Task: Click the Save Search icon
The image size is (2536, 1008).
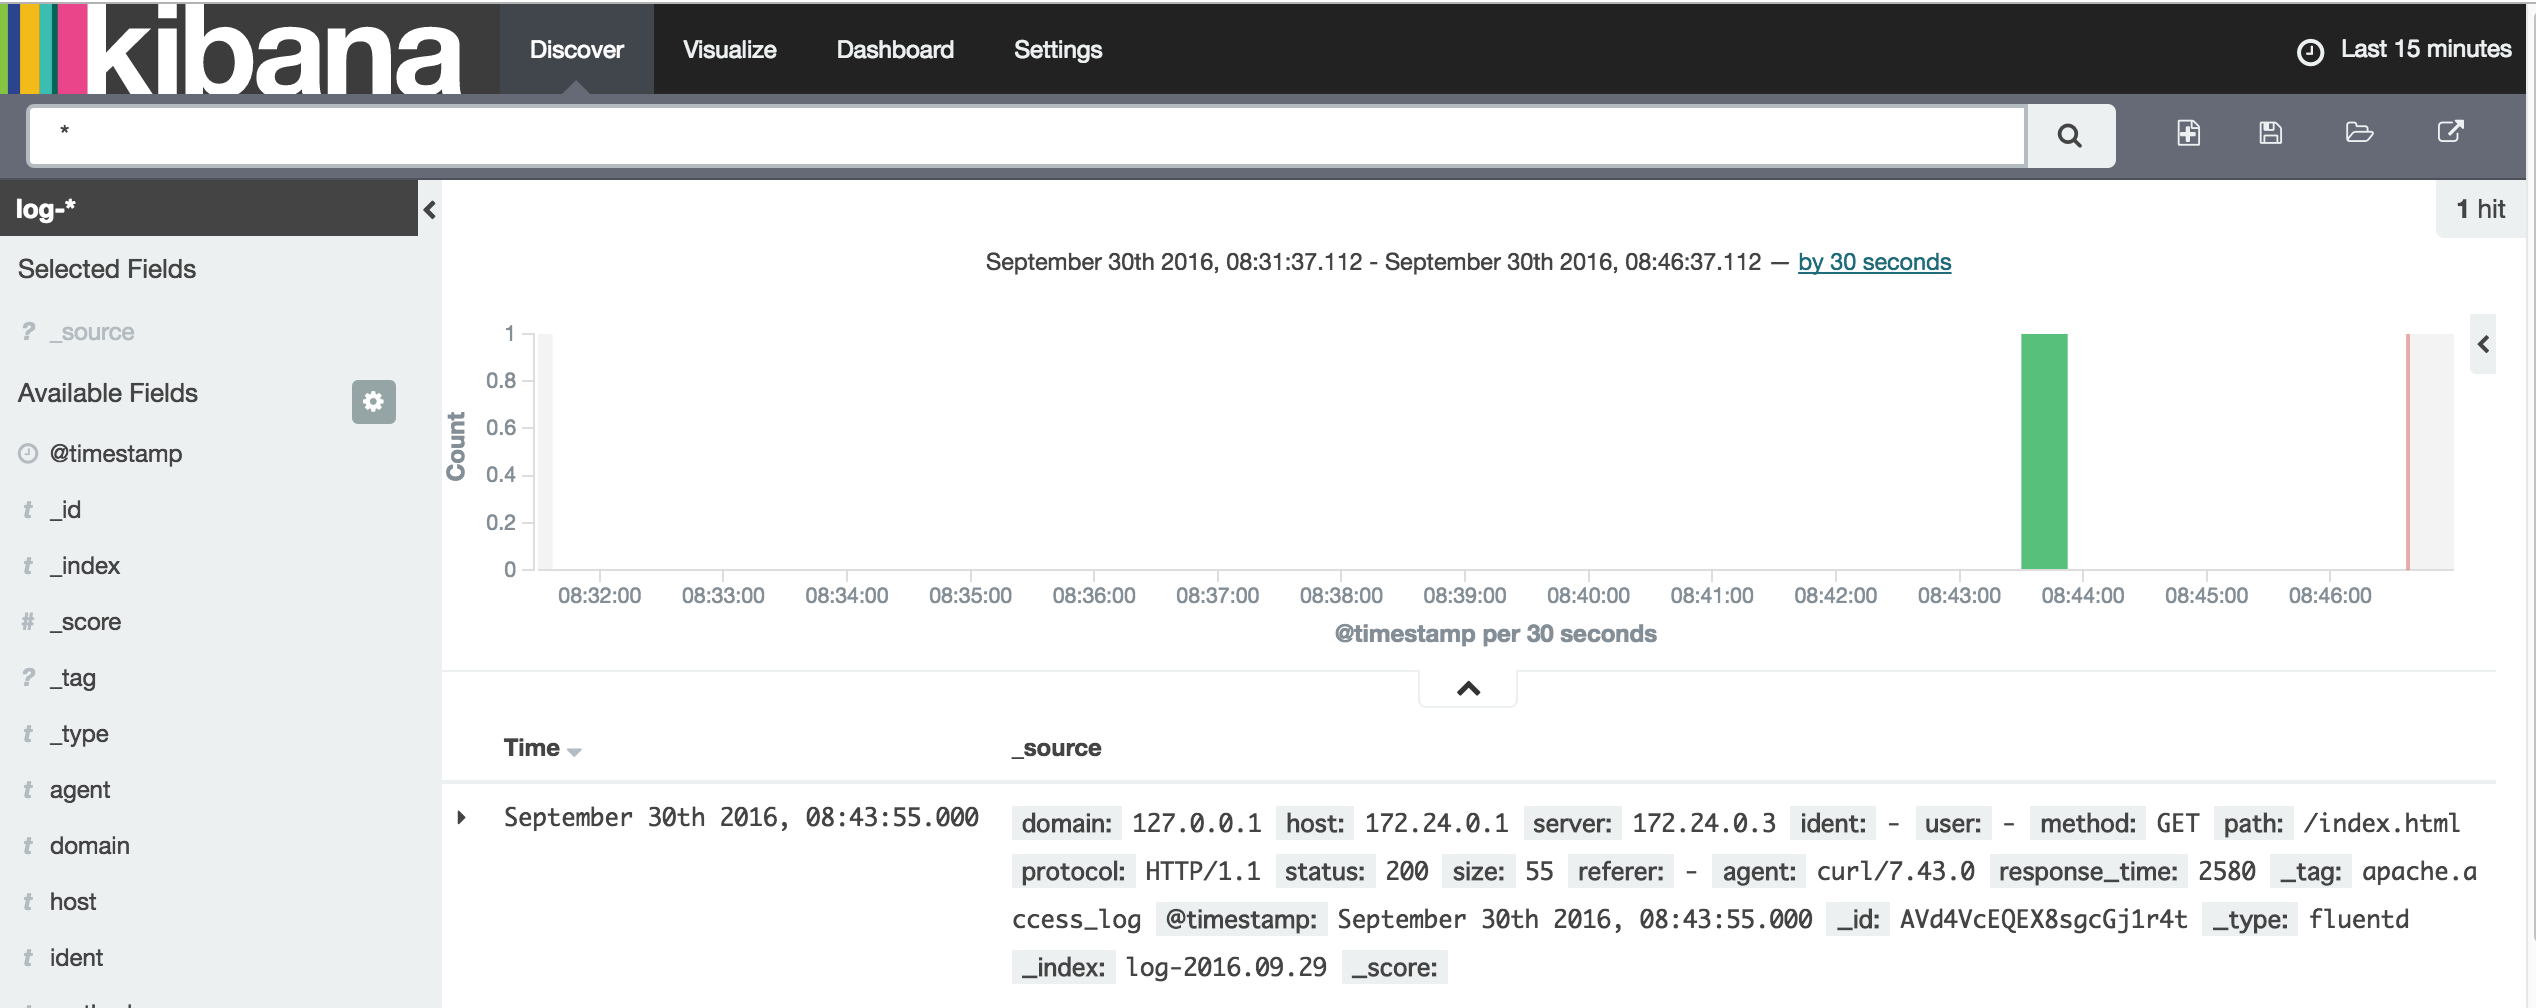Action: [x=2270, y=133]
